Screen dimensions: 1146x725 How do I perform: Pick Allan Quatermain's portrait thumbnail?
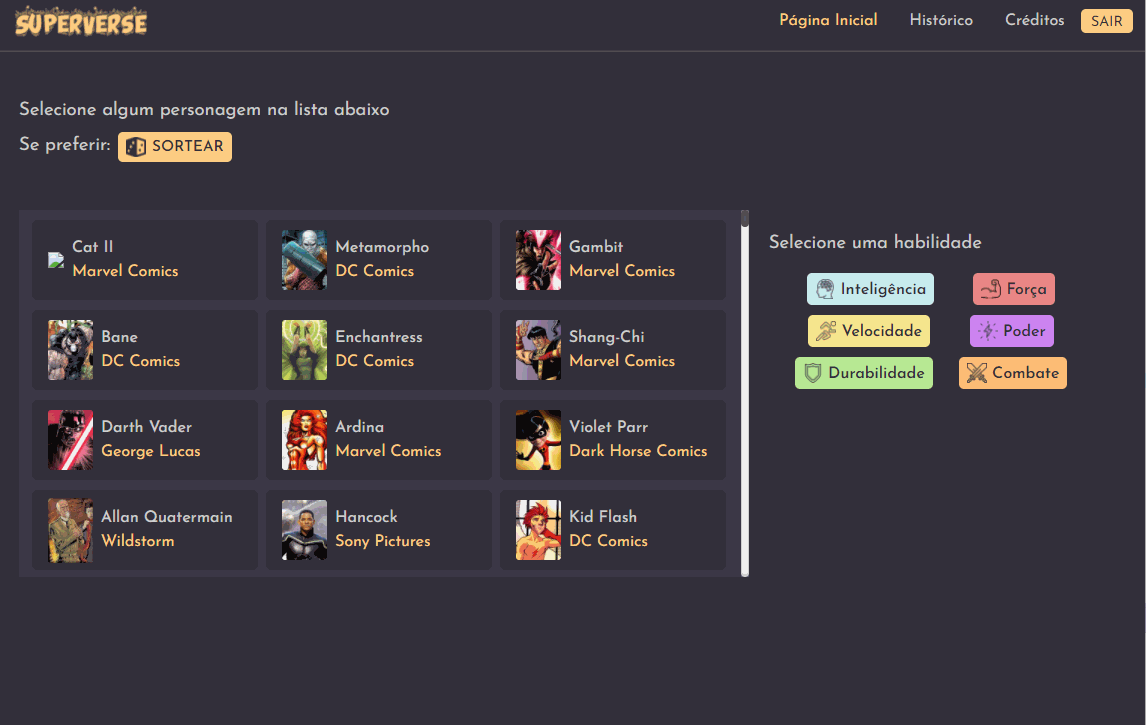point(70,531)
